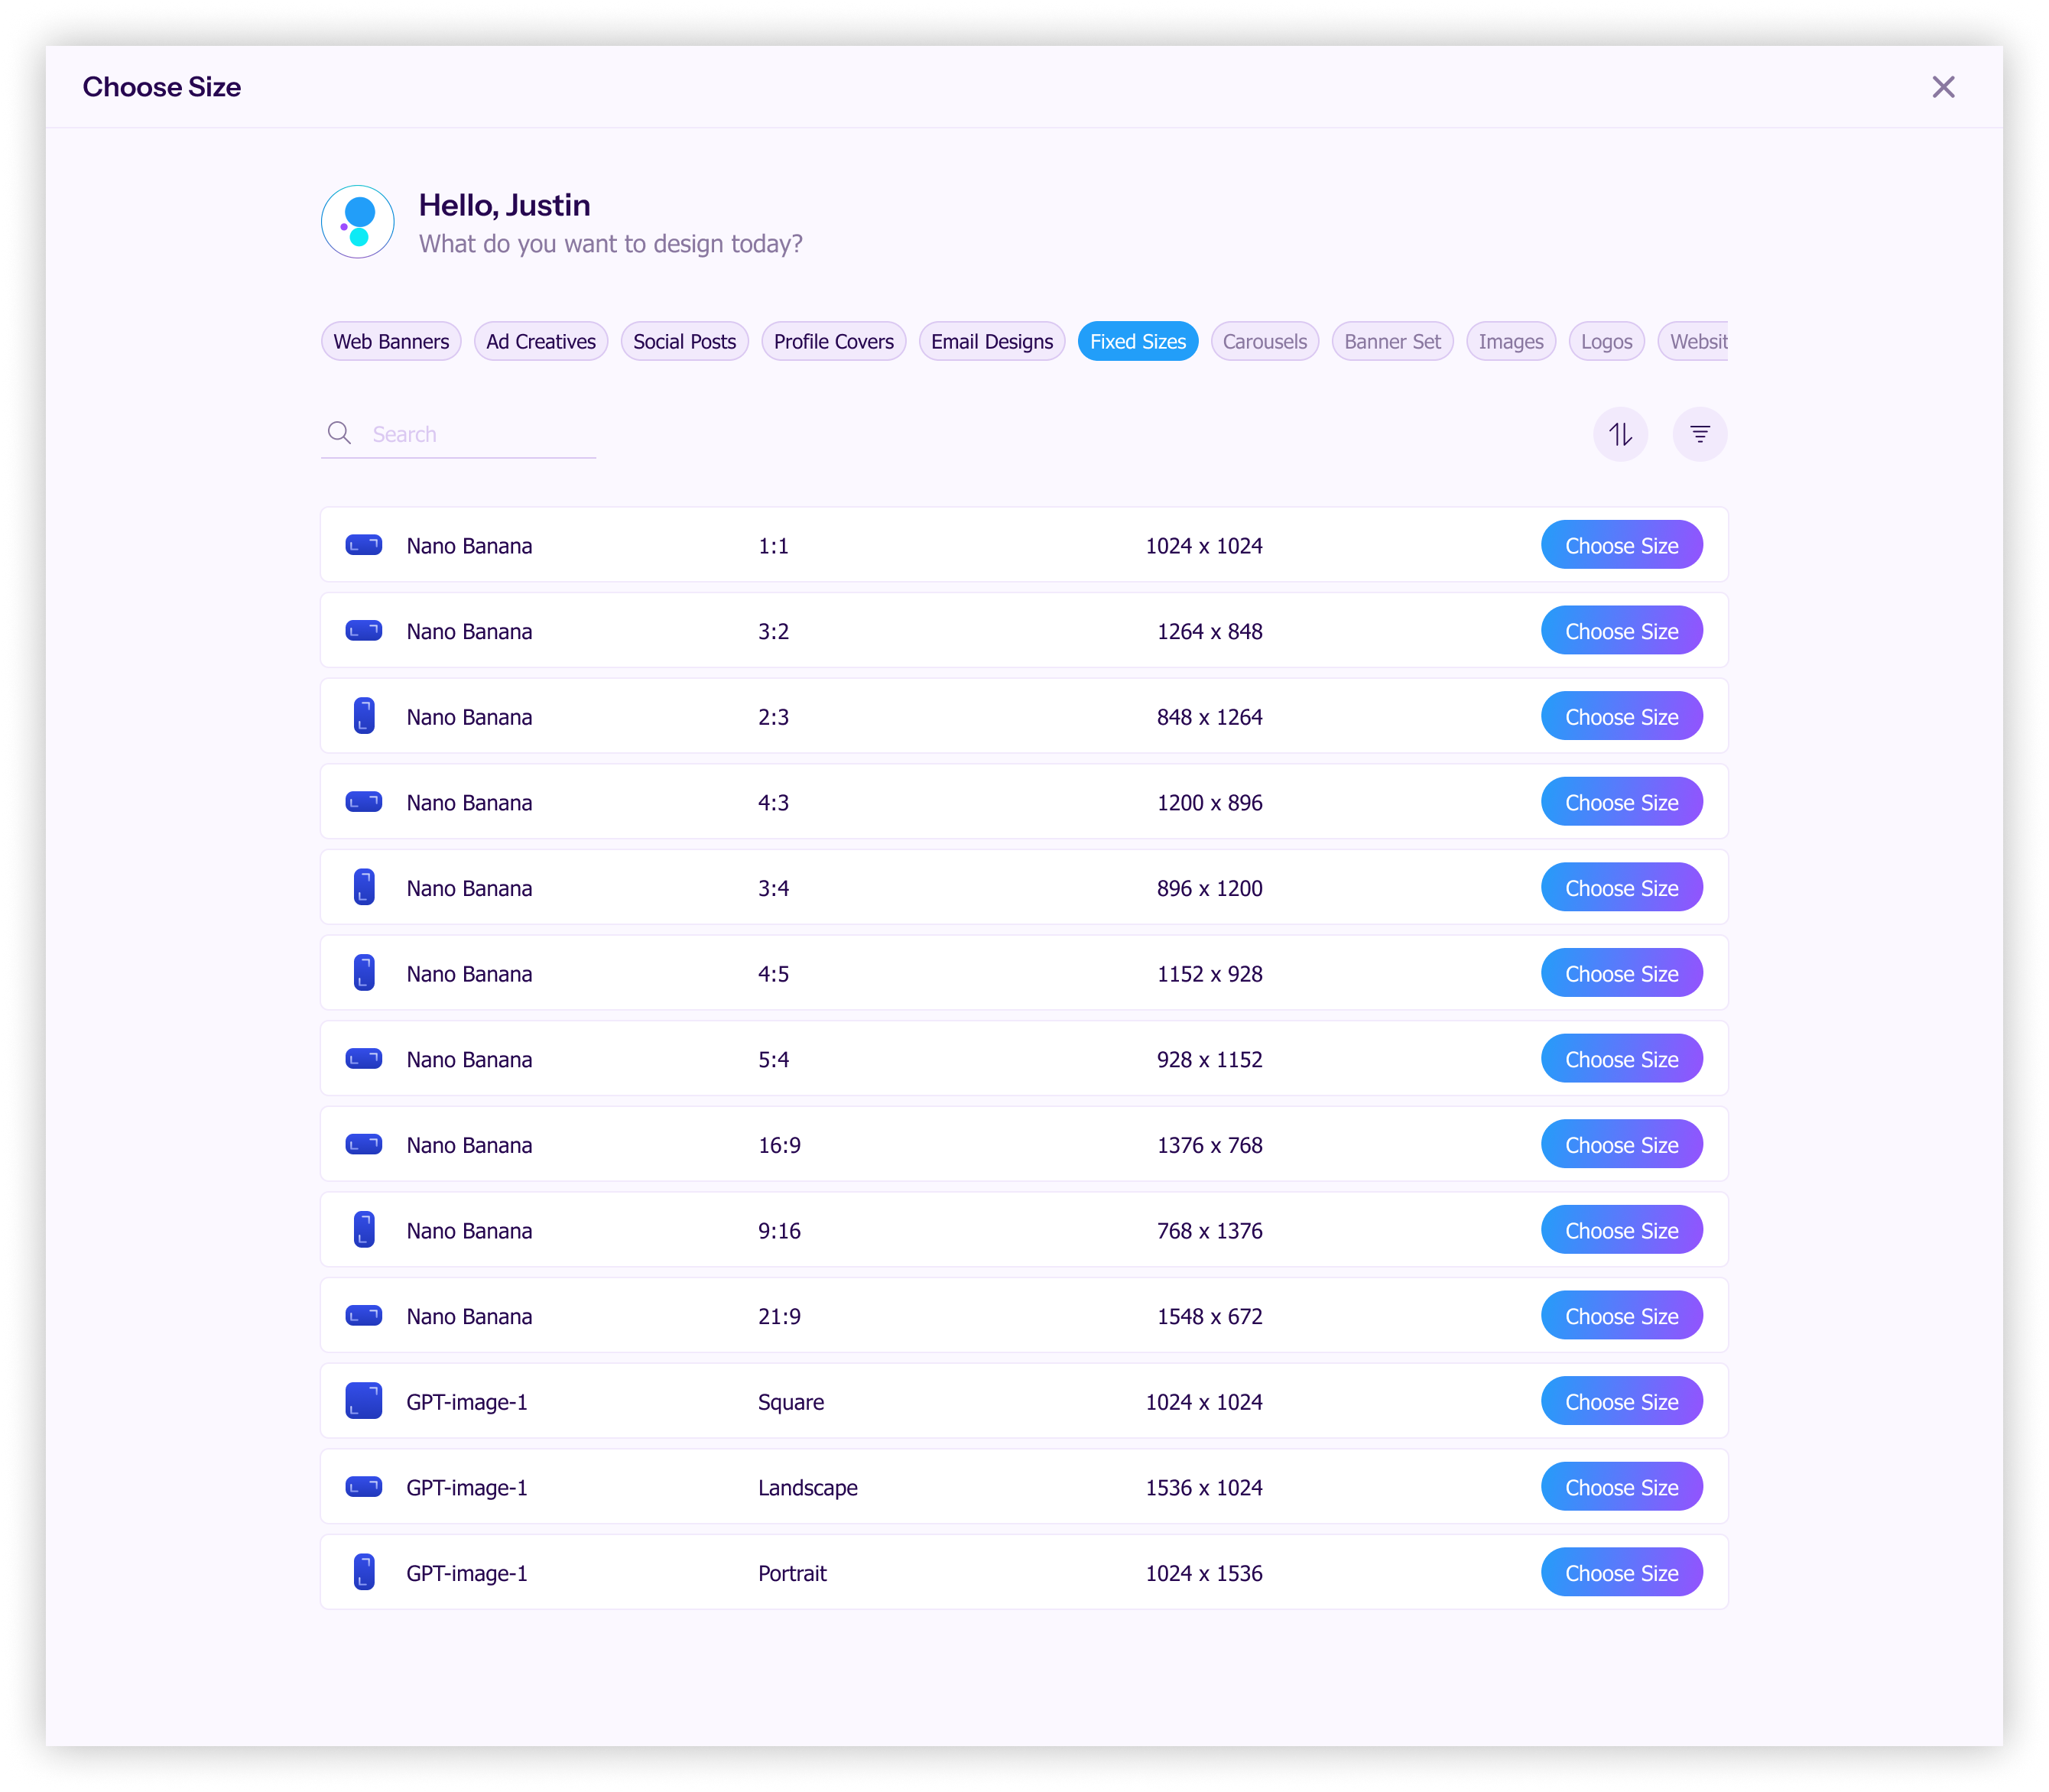Click the 16:9 ratio label

pos(779,1145)
